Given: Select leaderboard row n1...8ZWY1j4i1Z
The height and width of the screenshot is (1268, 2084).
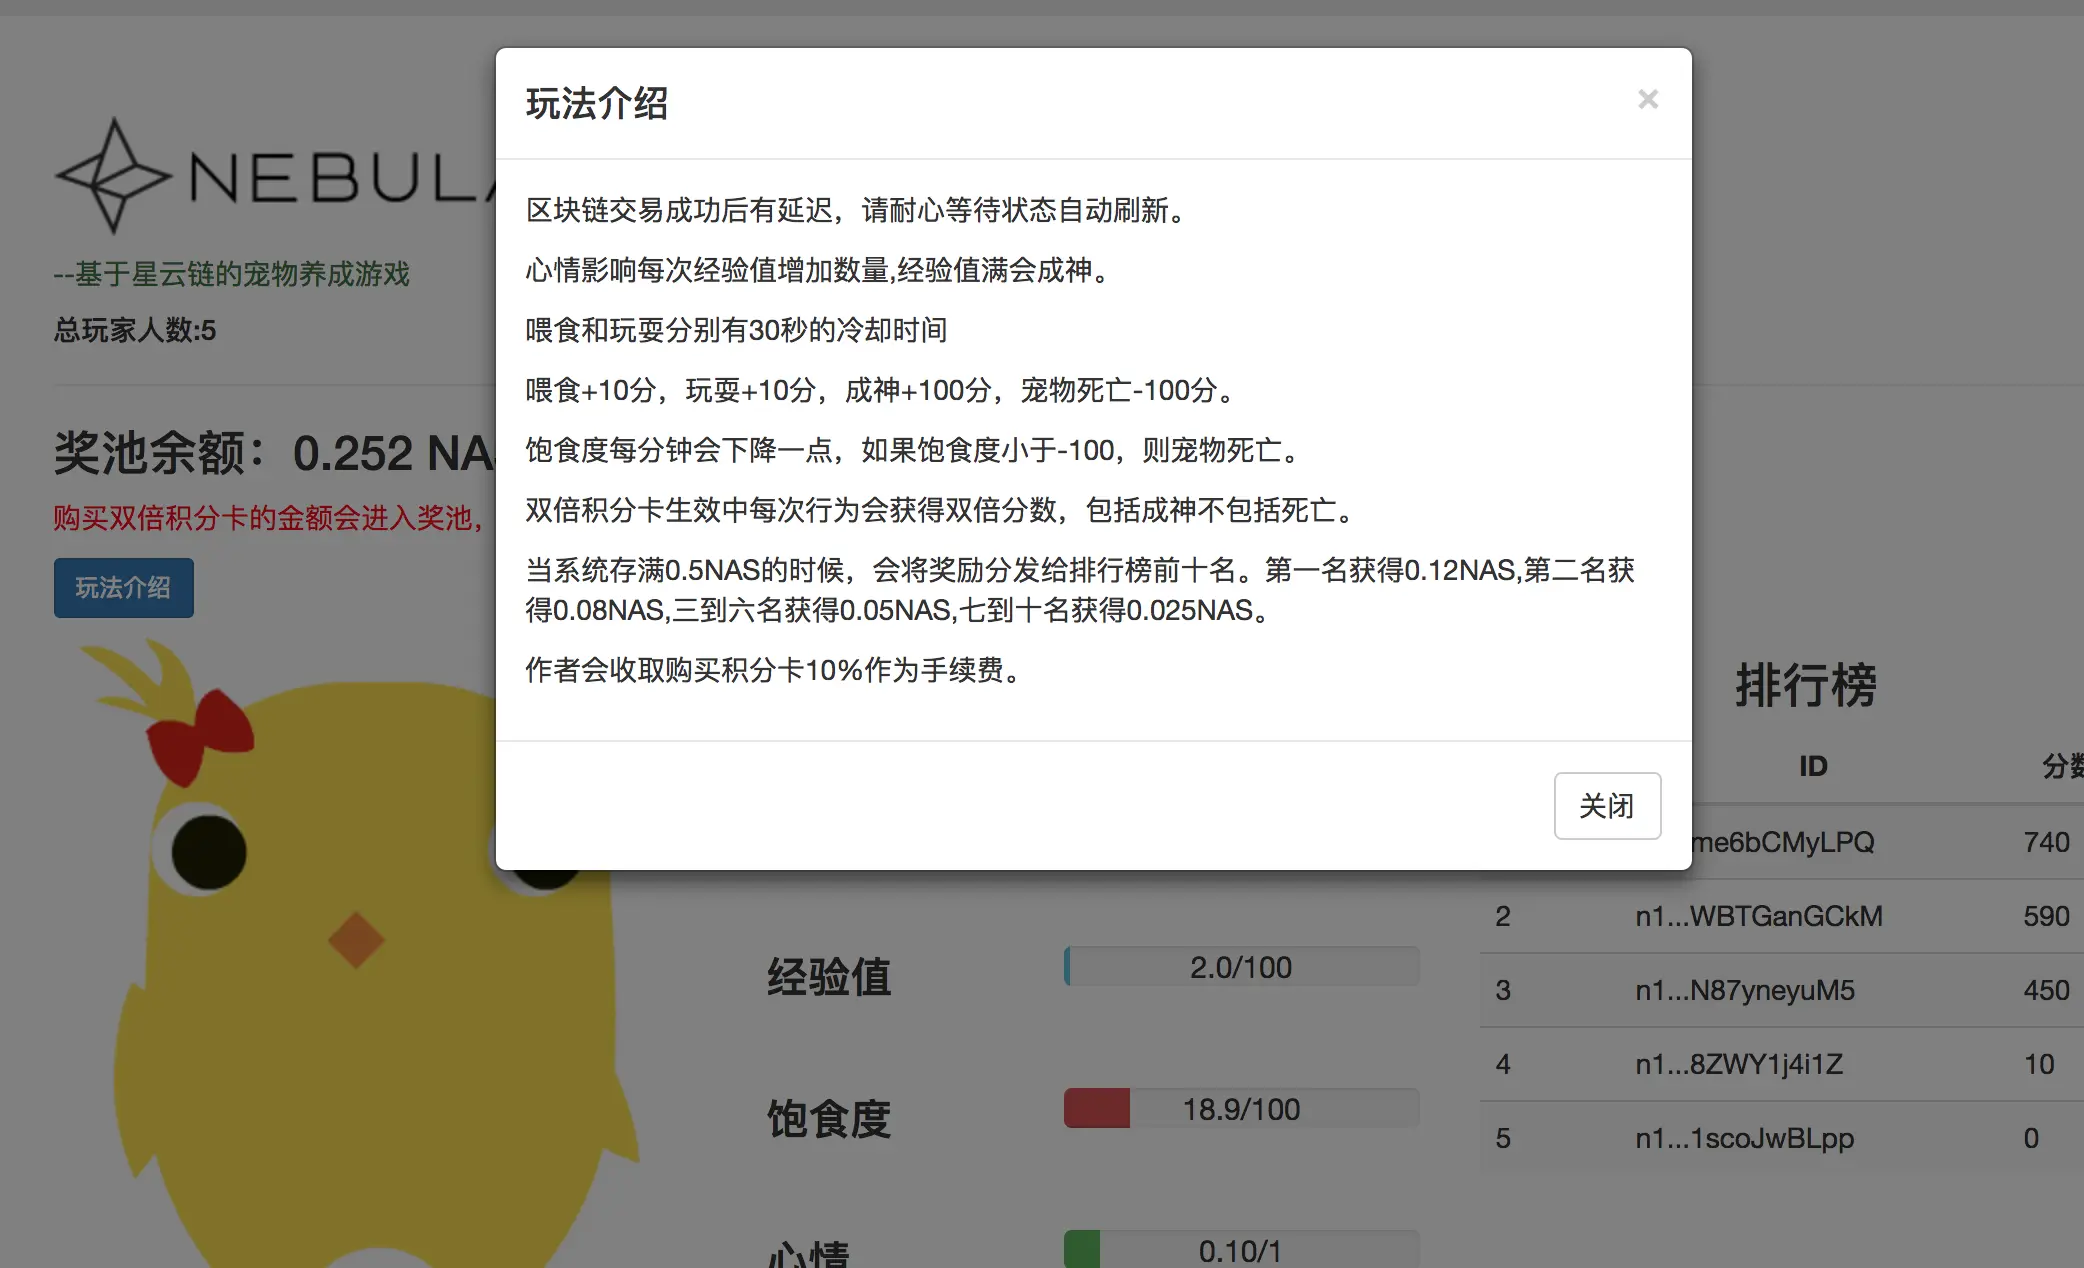Looking at the screenshot, I should click(x=1738, y=1064).
